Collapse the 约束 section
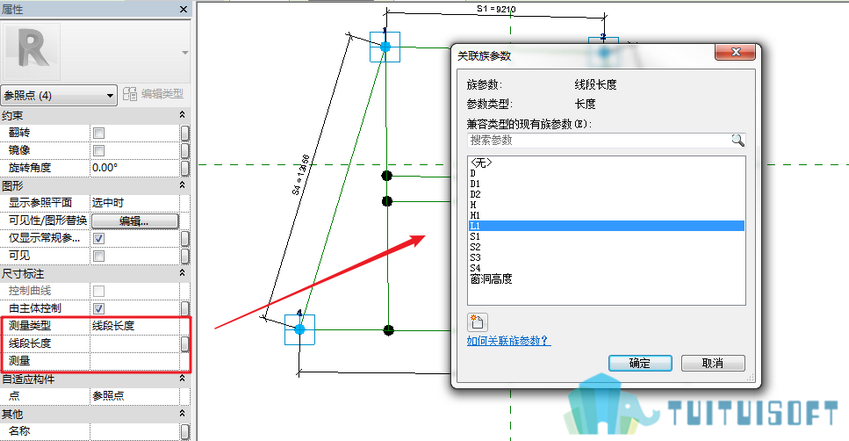Image resolution: width=849 pixels, height=441 pixels. point(182,115)
